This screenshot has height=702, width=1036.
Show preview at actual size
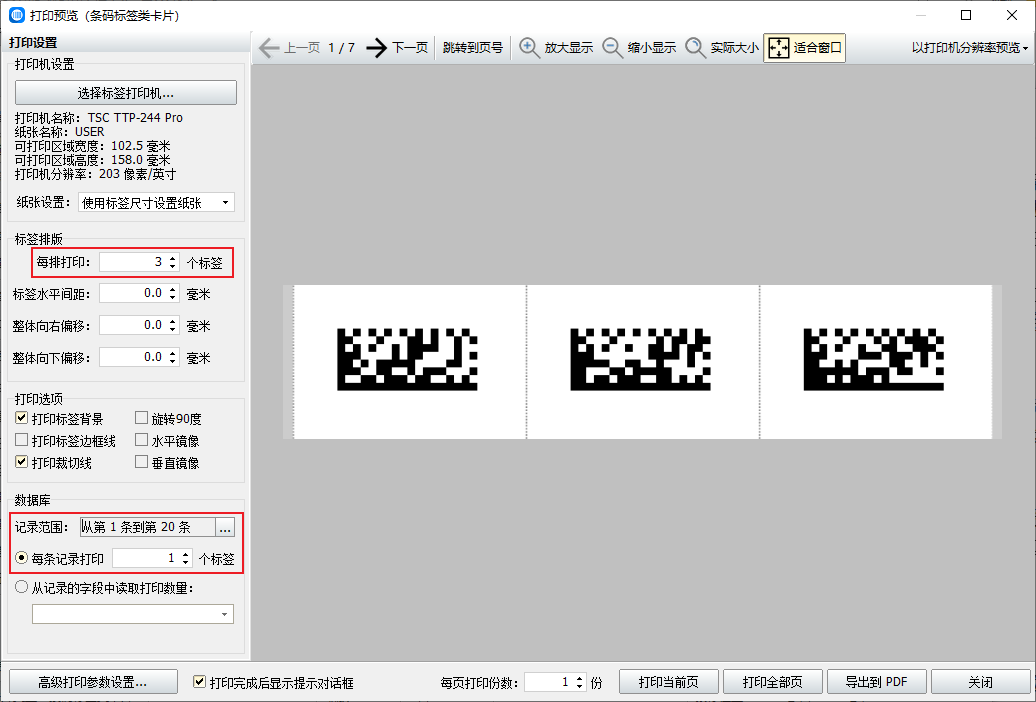723,46
